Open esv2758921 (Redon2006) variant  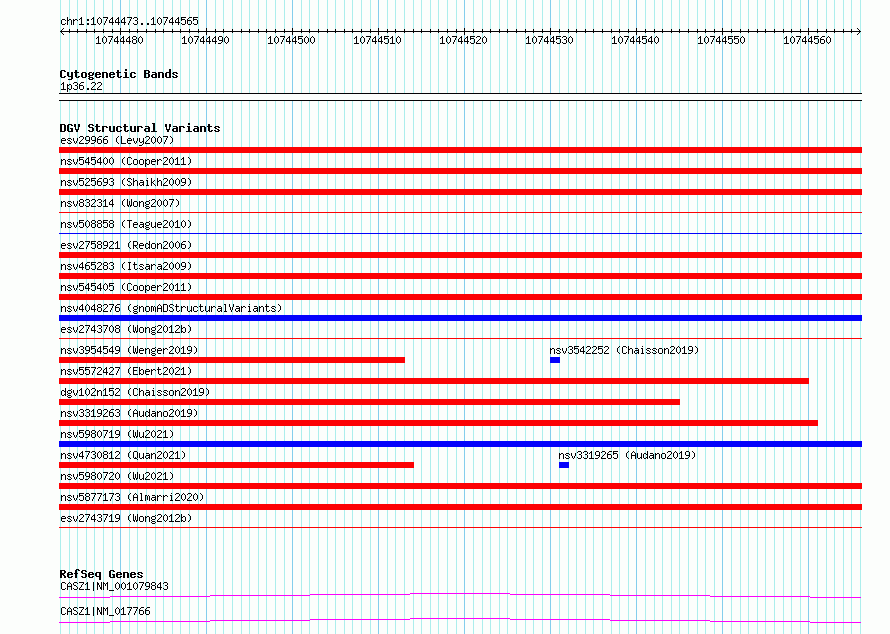[x=126, y=245]
